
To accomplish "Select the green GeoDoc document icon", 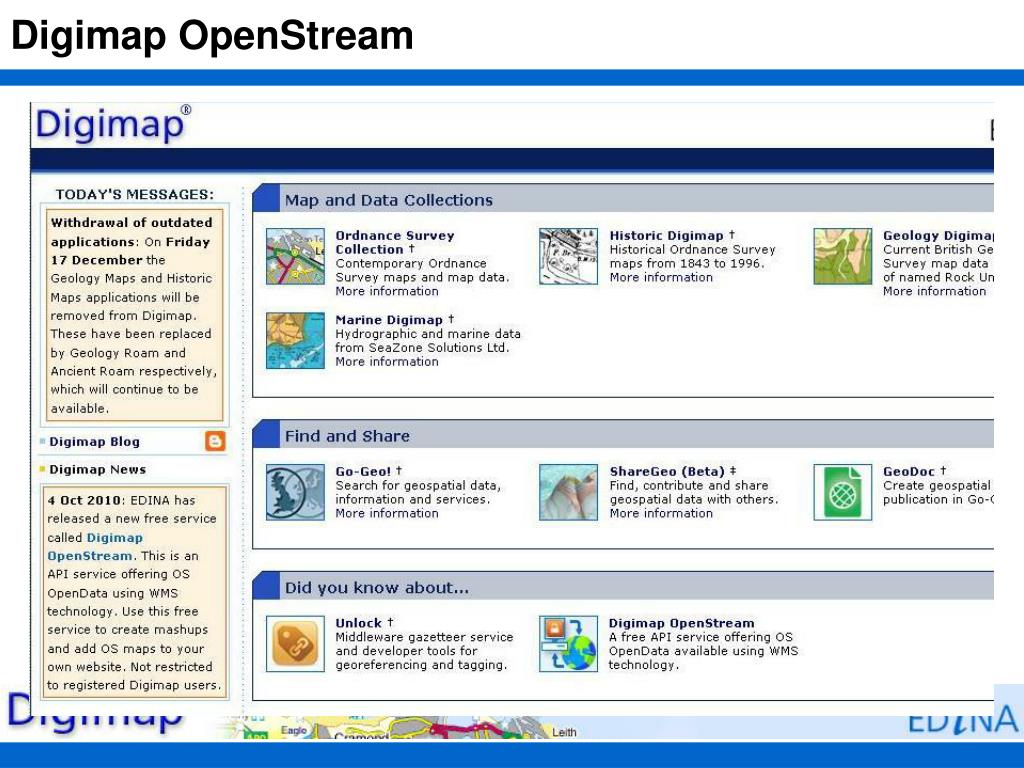I will (842, 492).
